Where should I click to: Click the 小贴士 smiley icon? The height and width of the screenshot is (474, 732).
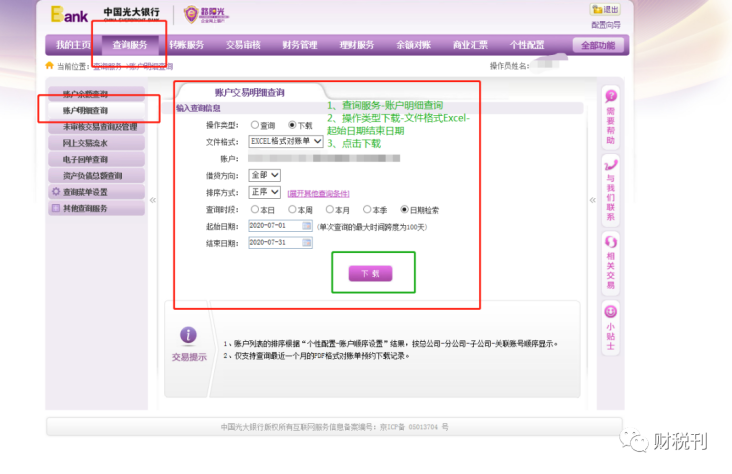[611, 311]
